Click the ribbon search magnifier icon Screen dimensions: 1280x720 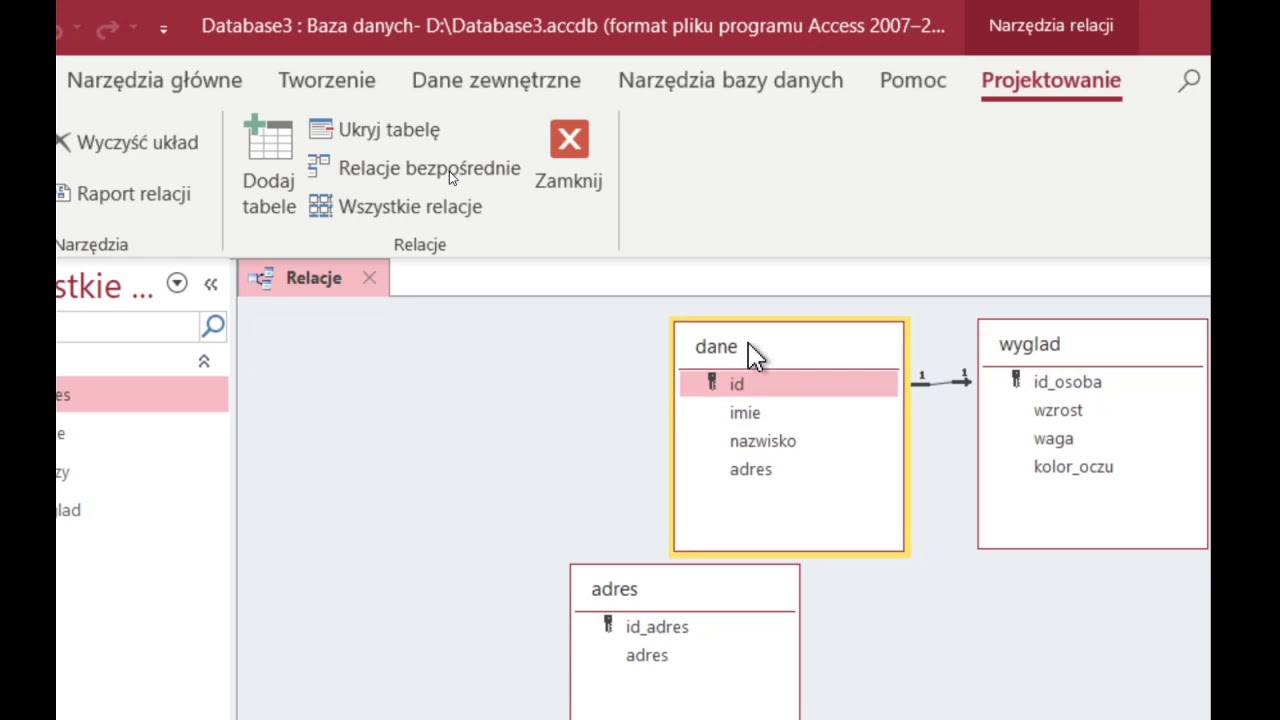[x=1189, y=81]
